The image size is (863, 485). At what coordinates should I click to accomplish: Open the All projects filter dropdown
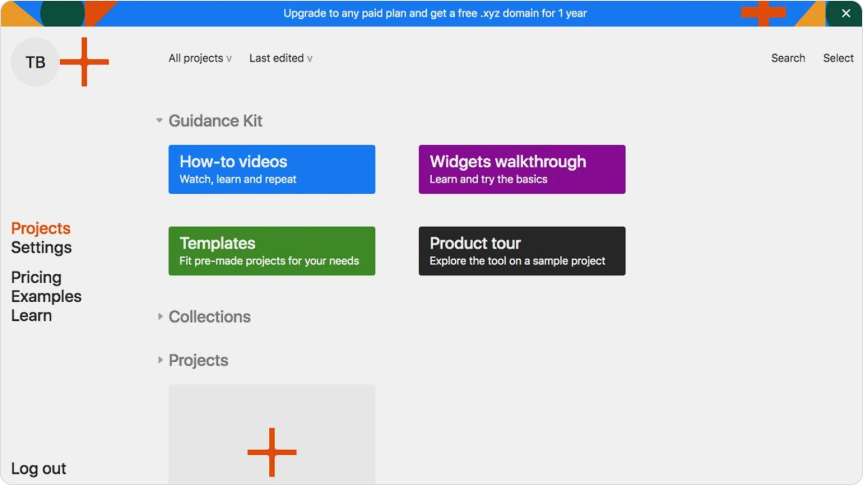coord(200,58)
